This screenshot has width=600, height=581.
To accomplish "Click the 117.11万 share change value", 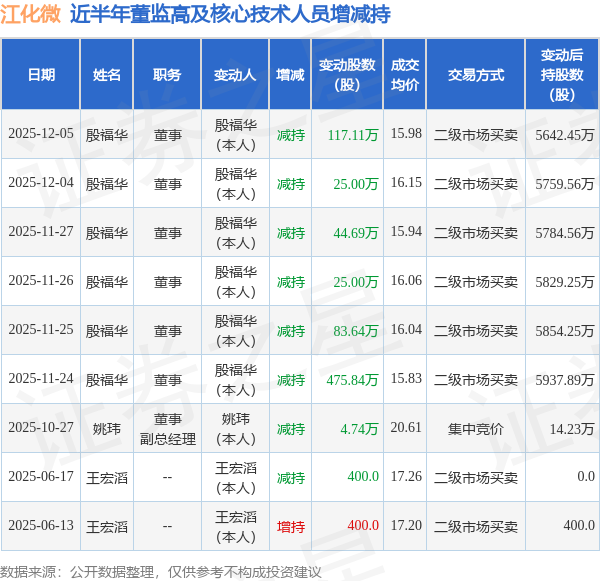I will (x=353, y=135).
